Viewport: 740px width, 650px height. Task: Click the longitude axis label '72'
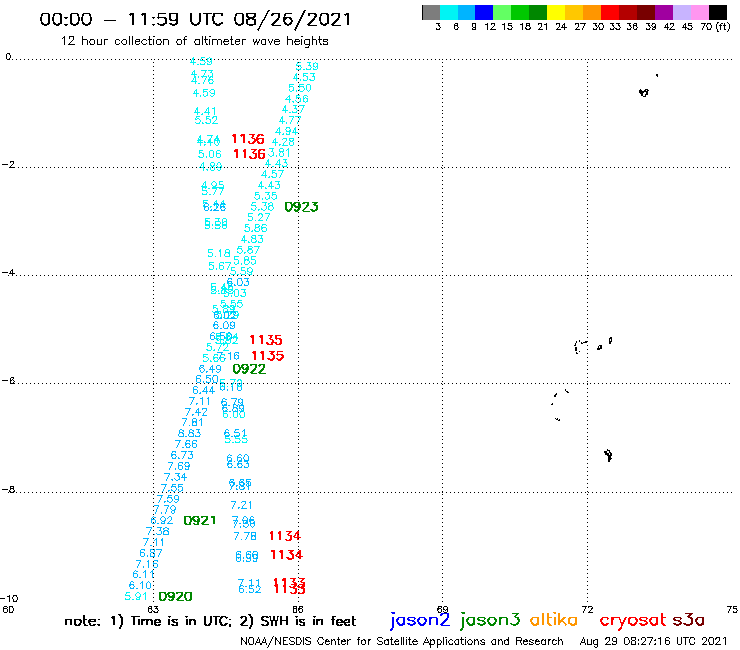pos(587,609)
